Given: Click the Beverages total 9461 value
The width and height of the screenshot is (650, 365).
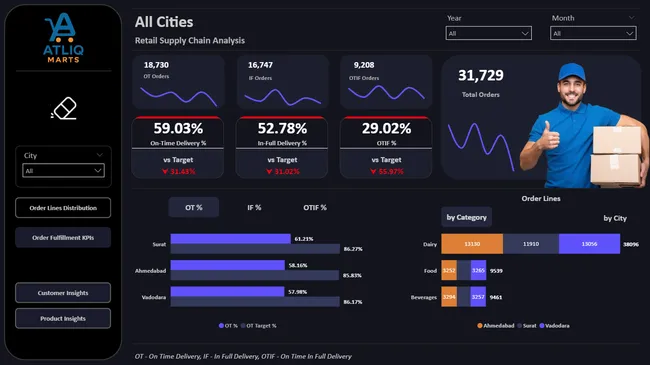Looking at the screenshot, I should click(496, 297).
